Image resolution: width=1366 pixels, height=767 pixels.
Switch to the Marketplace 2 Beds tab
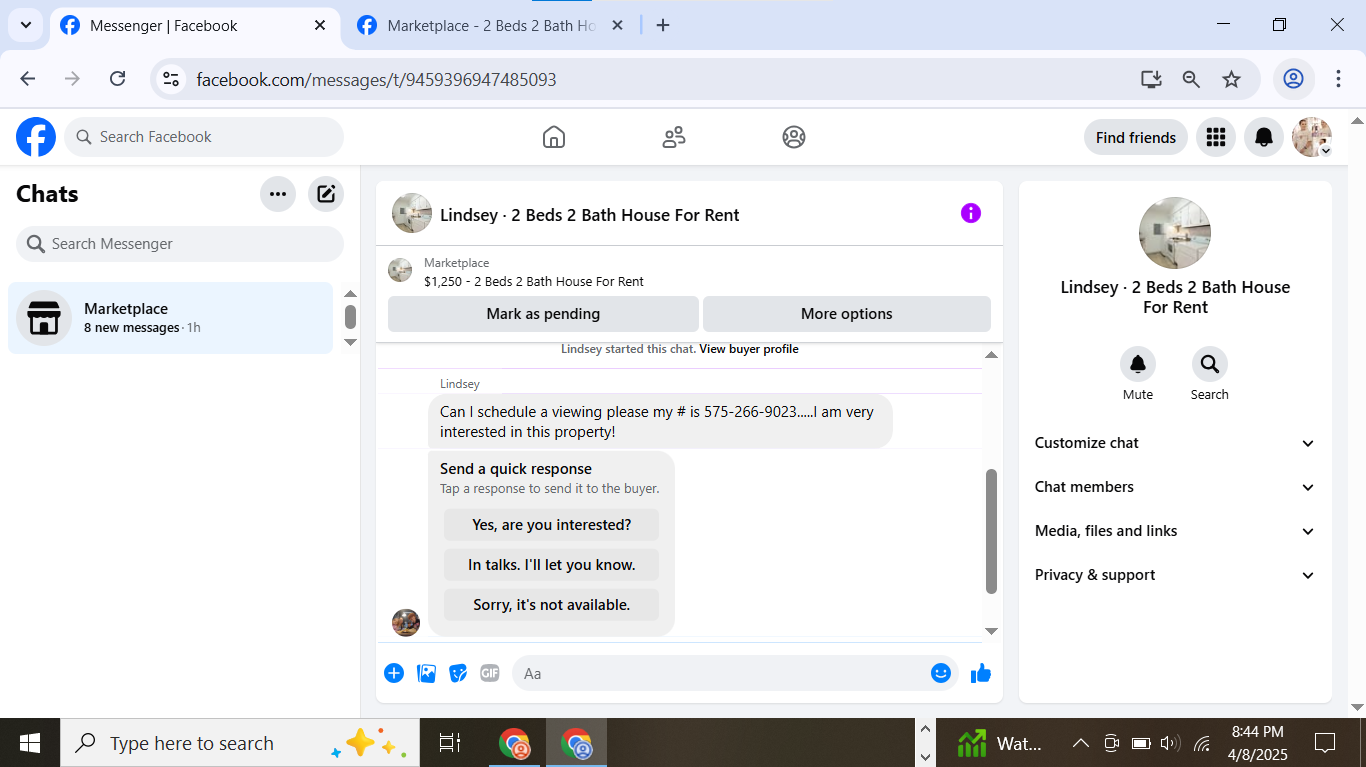click(490, 26)
